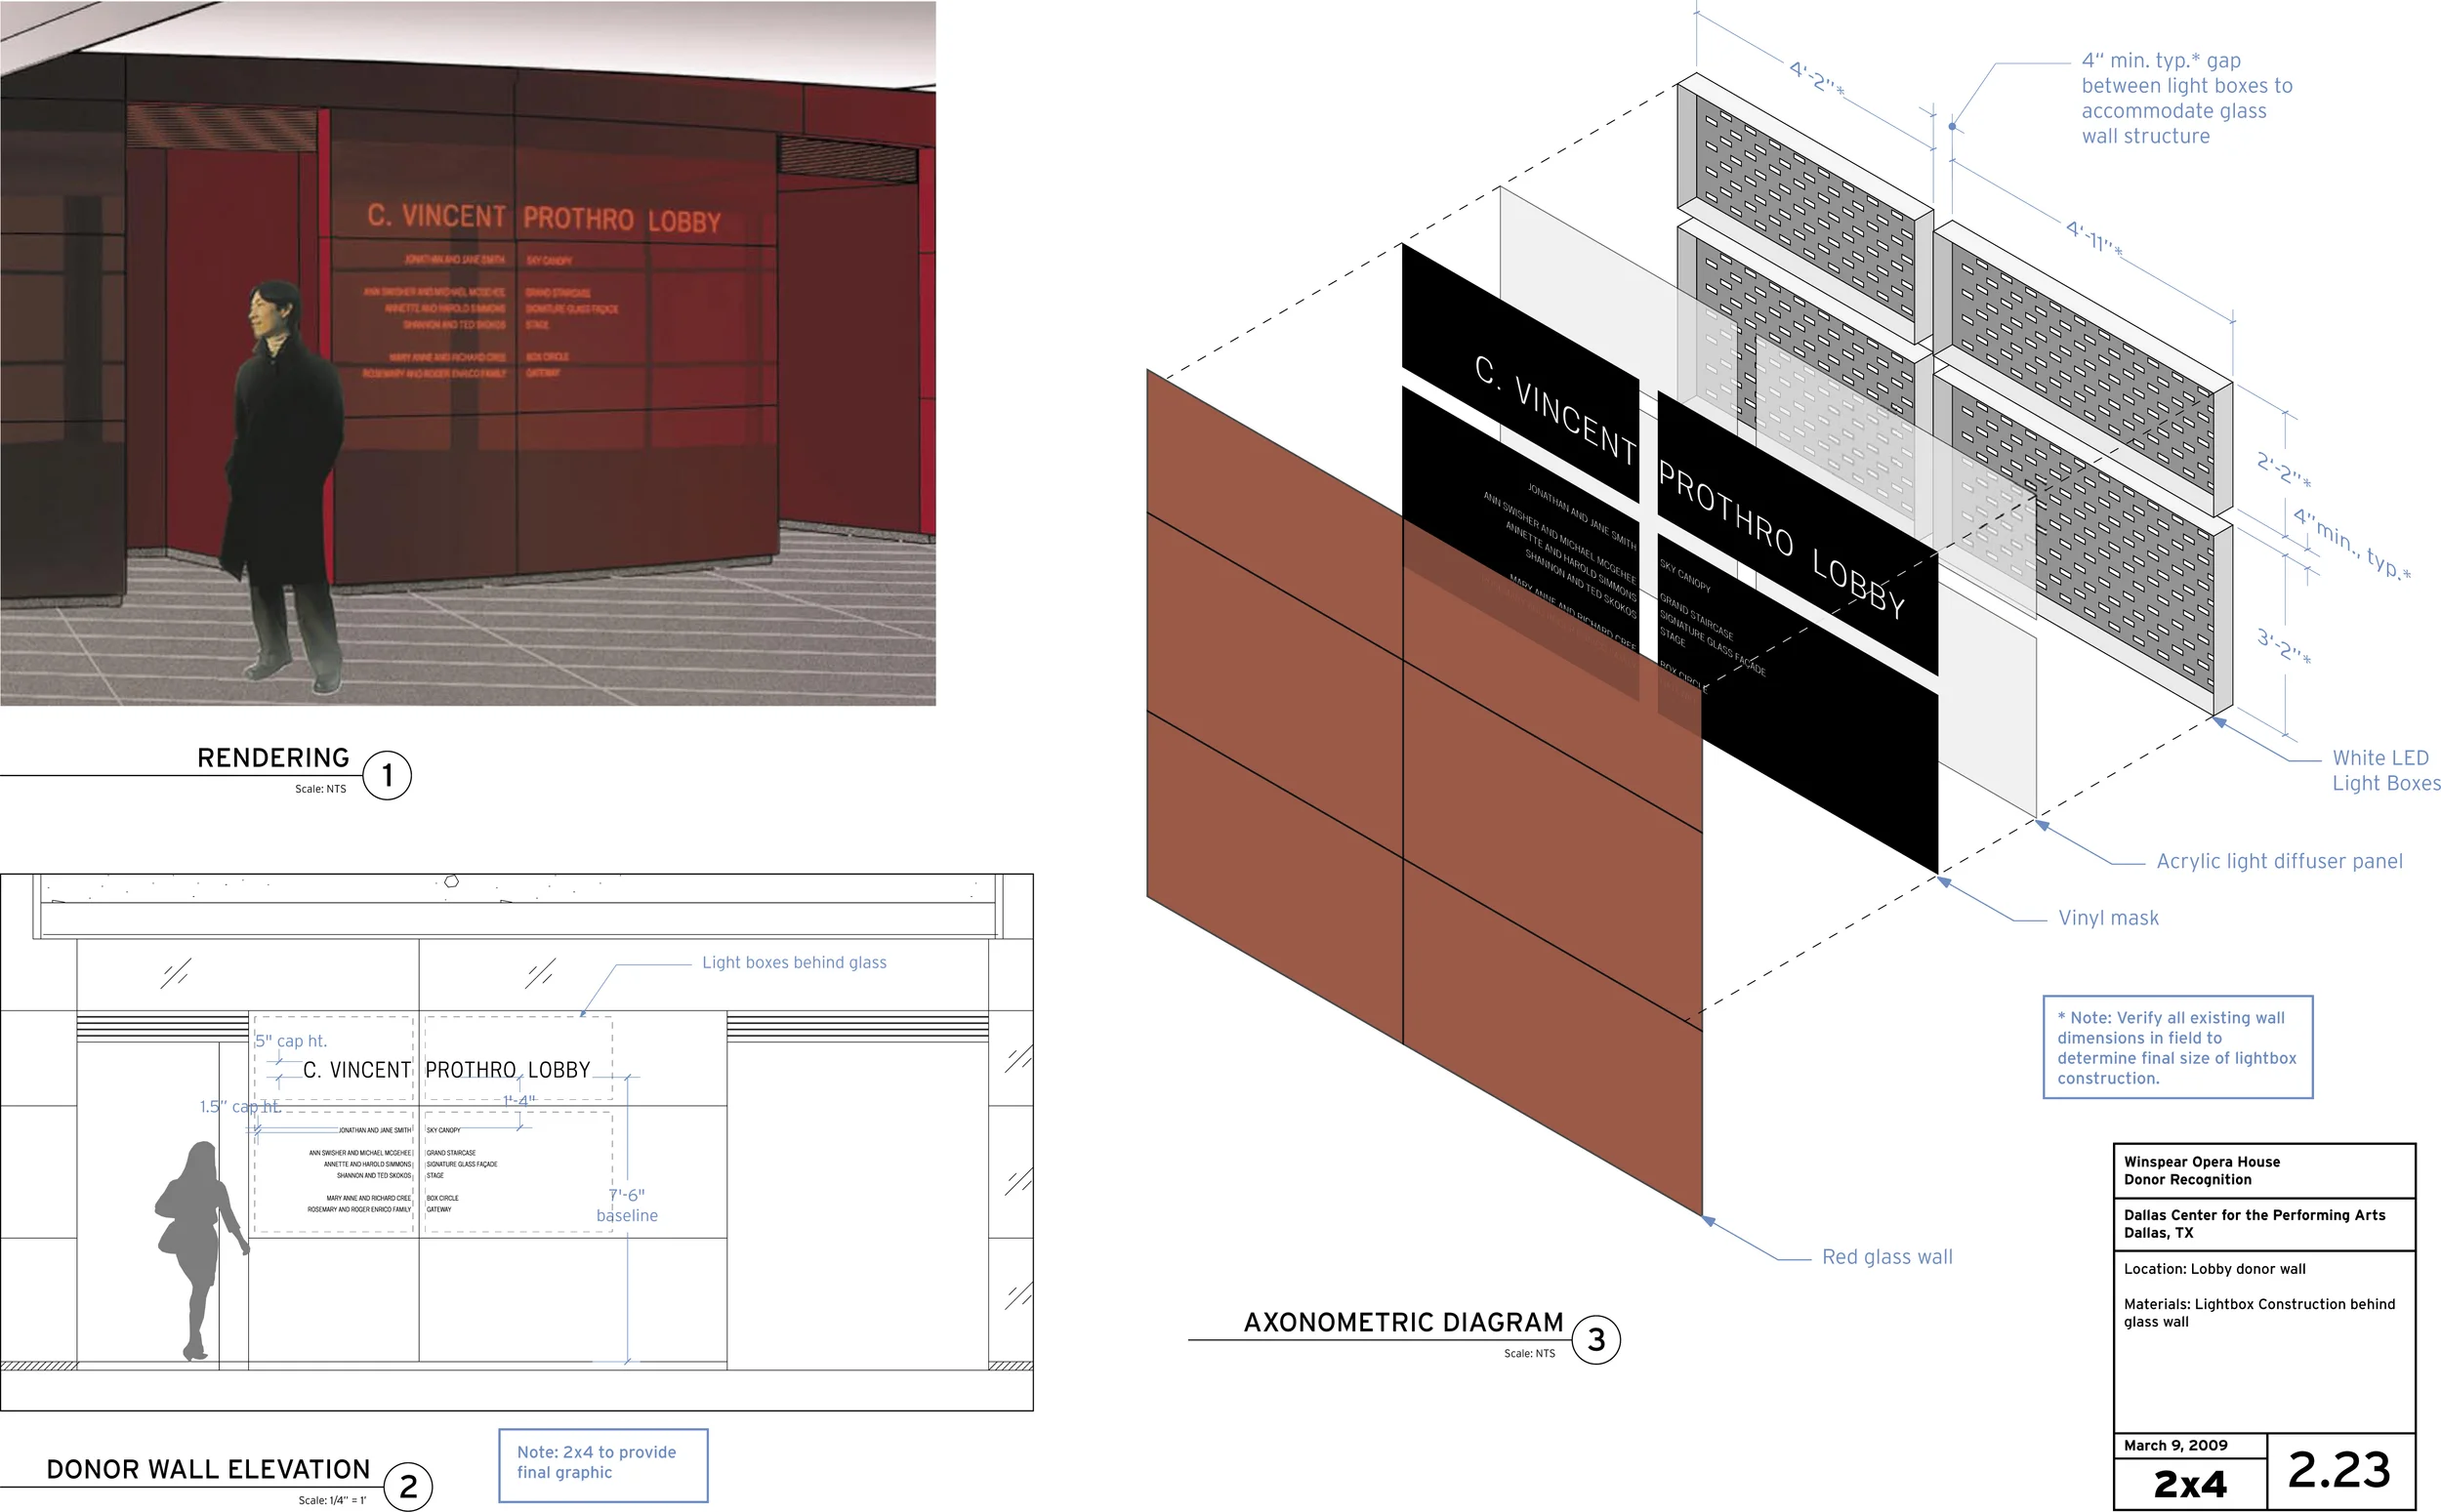Click the gray human silhouette in elevation

point(201,1251)
